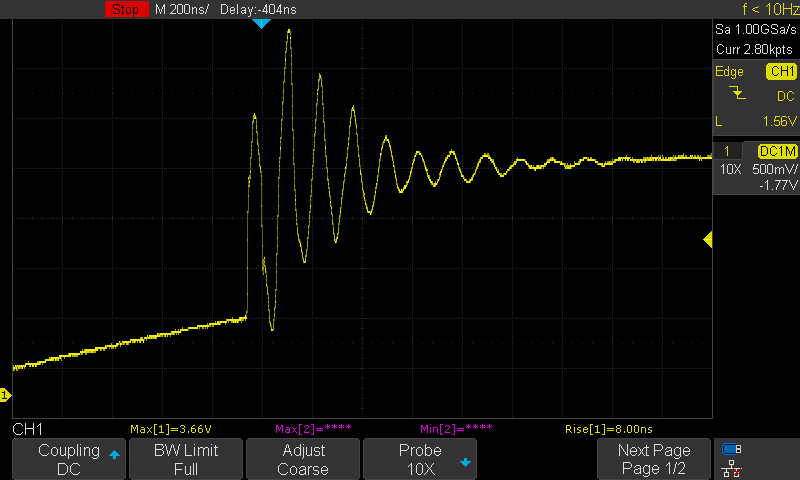800x480 pixels.
Task: Click the blue trigger position triangle marker
Action: click(x=261, y=22)
